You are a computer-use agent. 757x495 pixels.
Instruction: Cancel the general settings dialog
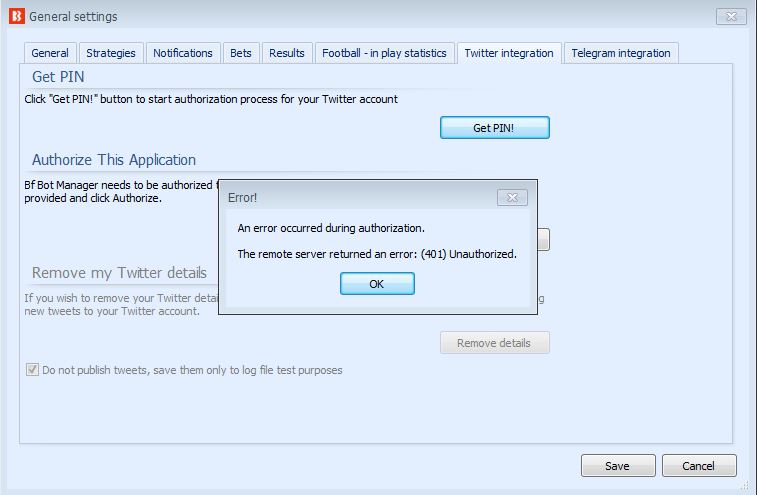point(699,466)
